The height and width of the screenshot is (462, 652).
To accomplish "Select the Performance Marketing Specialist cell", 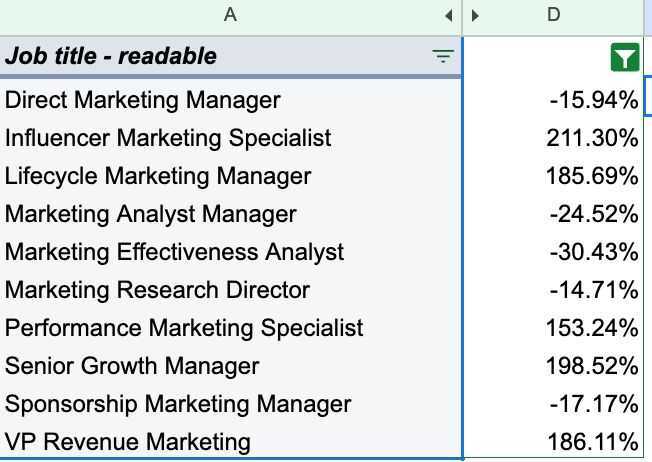I will coord(231,328).
